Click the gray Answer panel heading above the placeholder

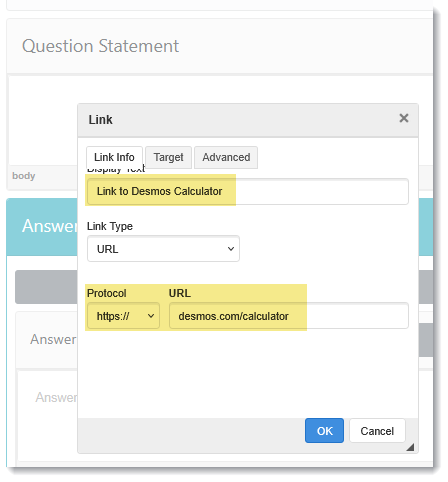click(53, 339)
